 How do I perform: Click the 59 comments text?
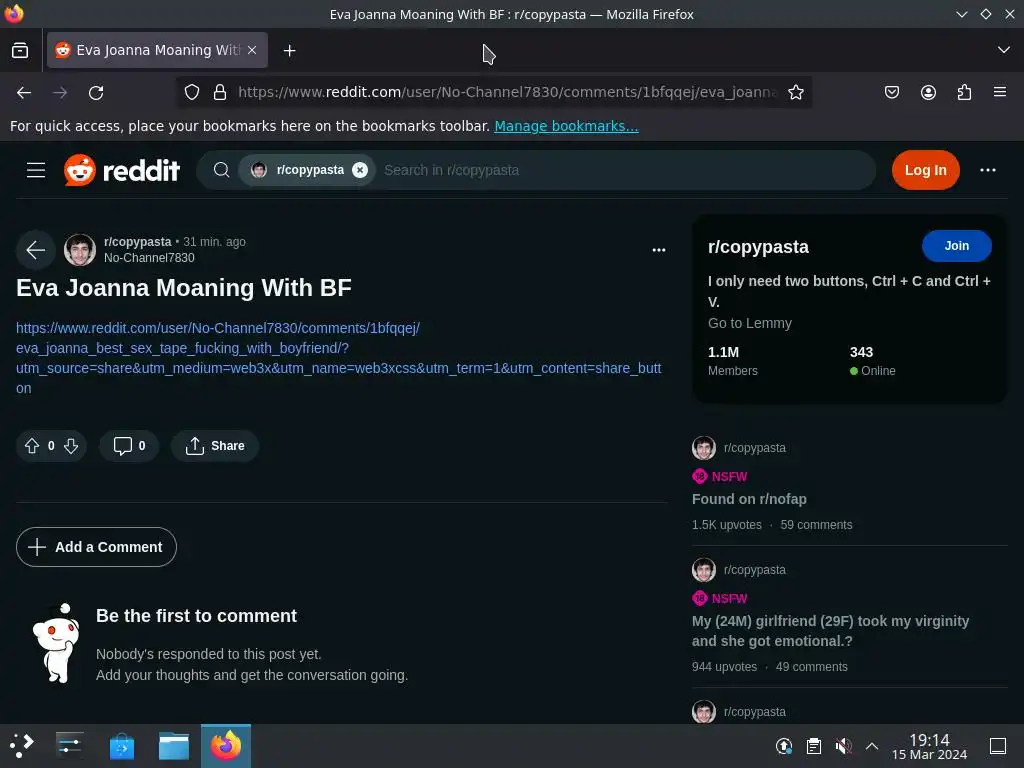coord(816,525)
